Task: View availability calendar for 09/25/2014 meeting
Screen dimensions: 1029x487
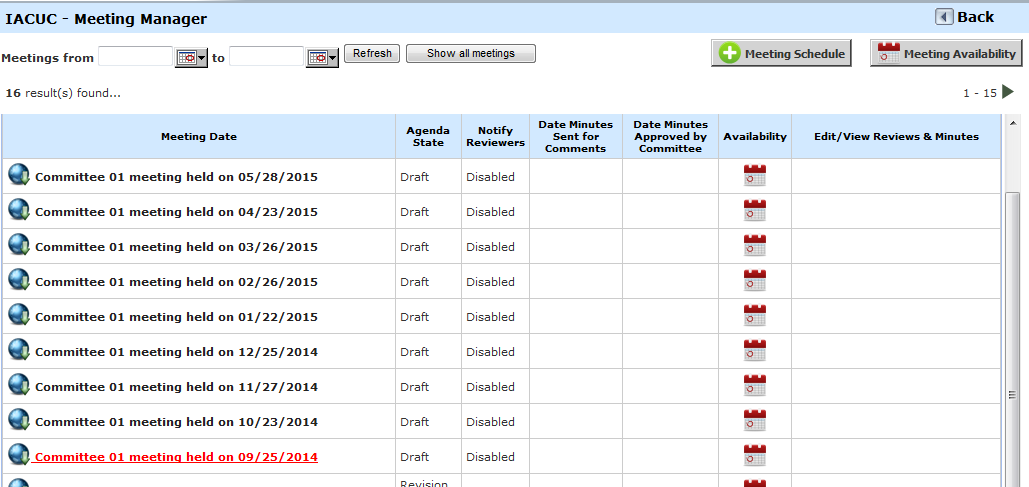Action: (x=755, y=455)
